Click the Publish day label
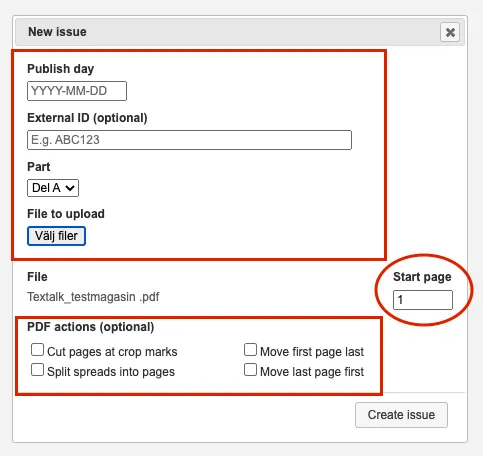Screen dimensions: 483x456 (x=61, y=69)
